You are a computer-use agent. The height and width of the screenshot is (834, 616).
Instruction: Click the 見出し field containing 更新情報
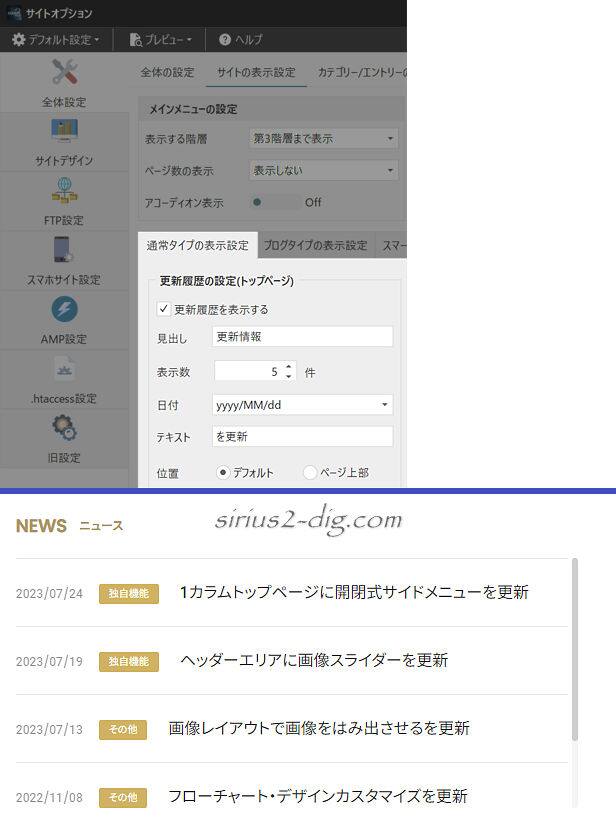point(303,337)
